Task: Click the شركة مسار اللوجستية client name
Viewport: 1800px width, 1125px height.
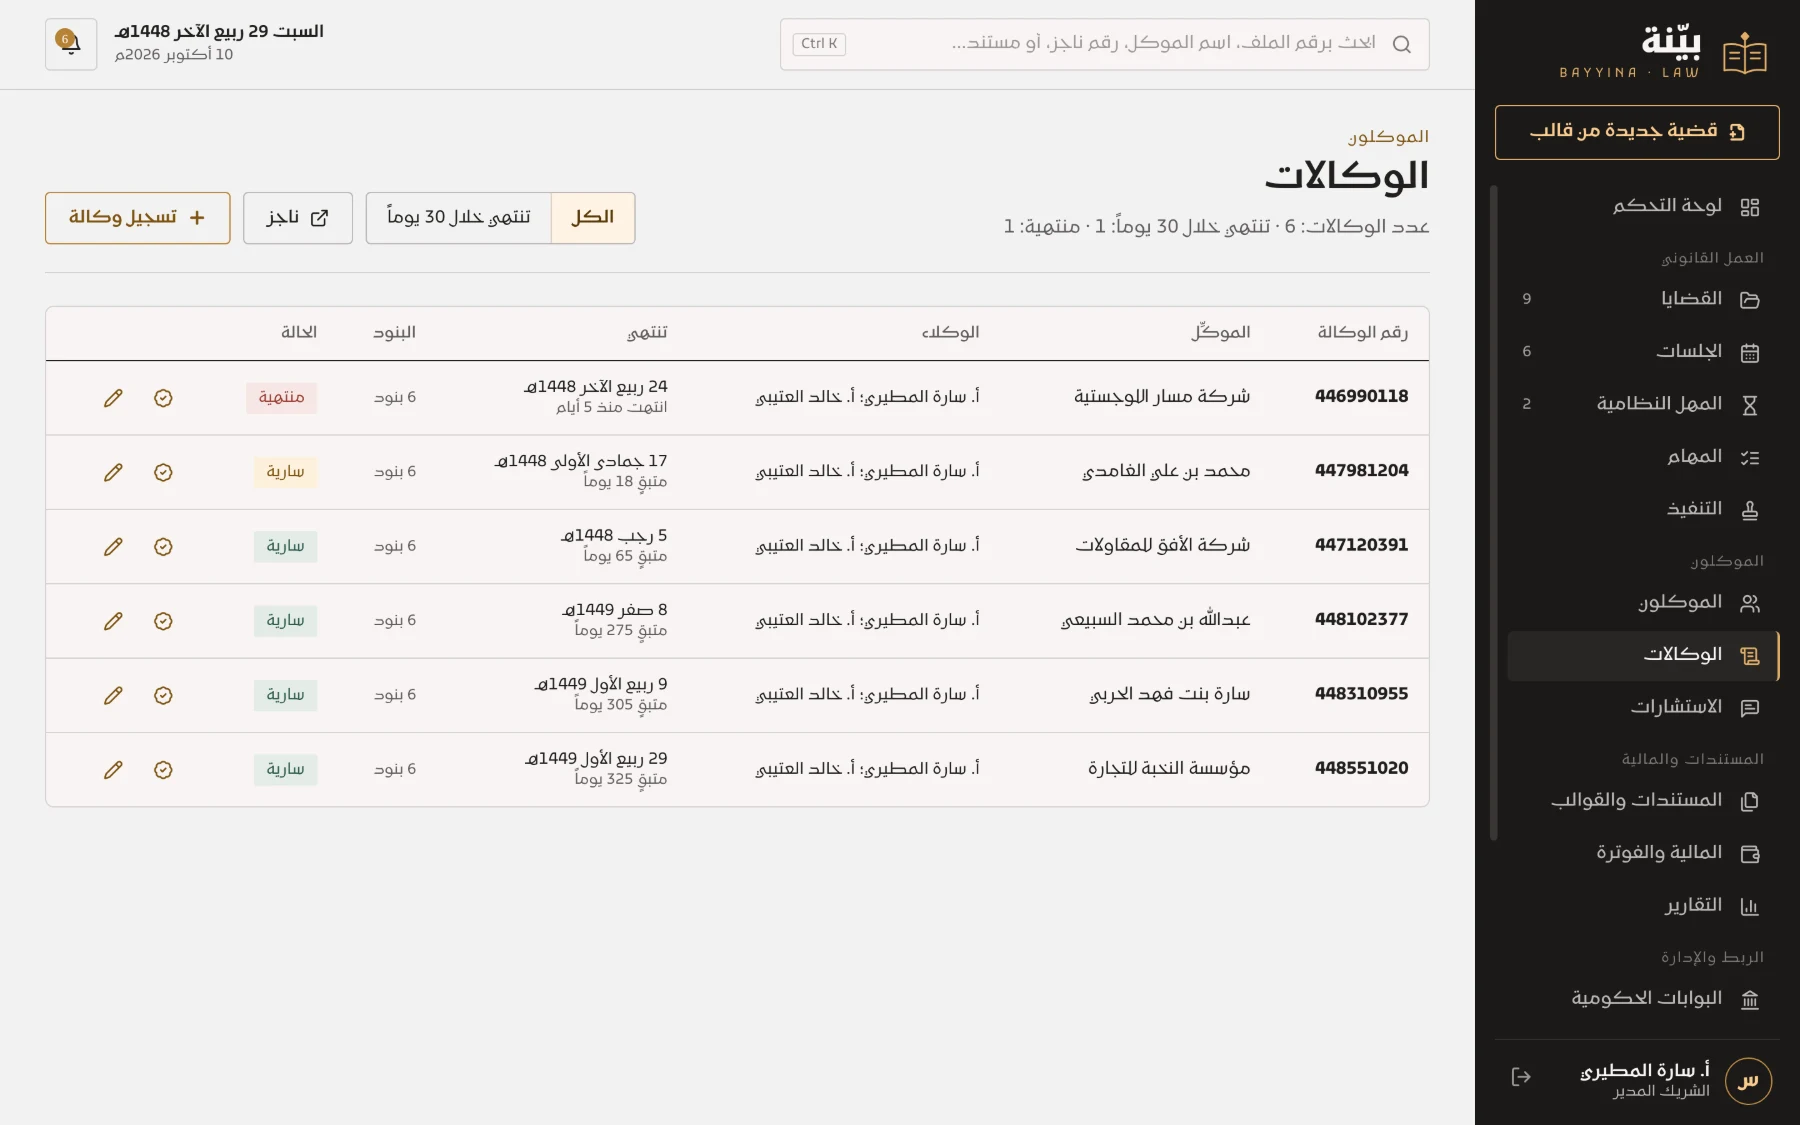Action: (1162, 397)
